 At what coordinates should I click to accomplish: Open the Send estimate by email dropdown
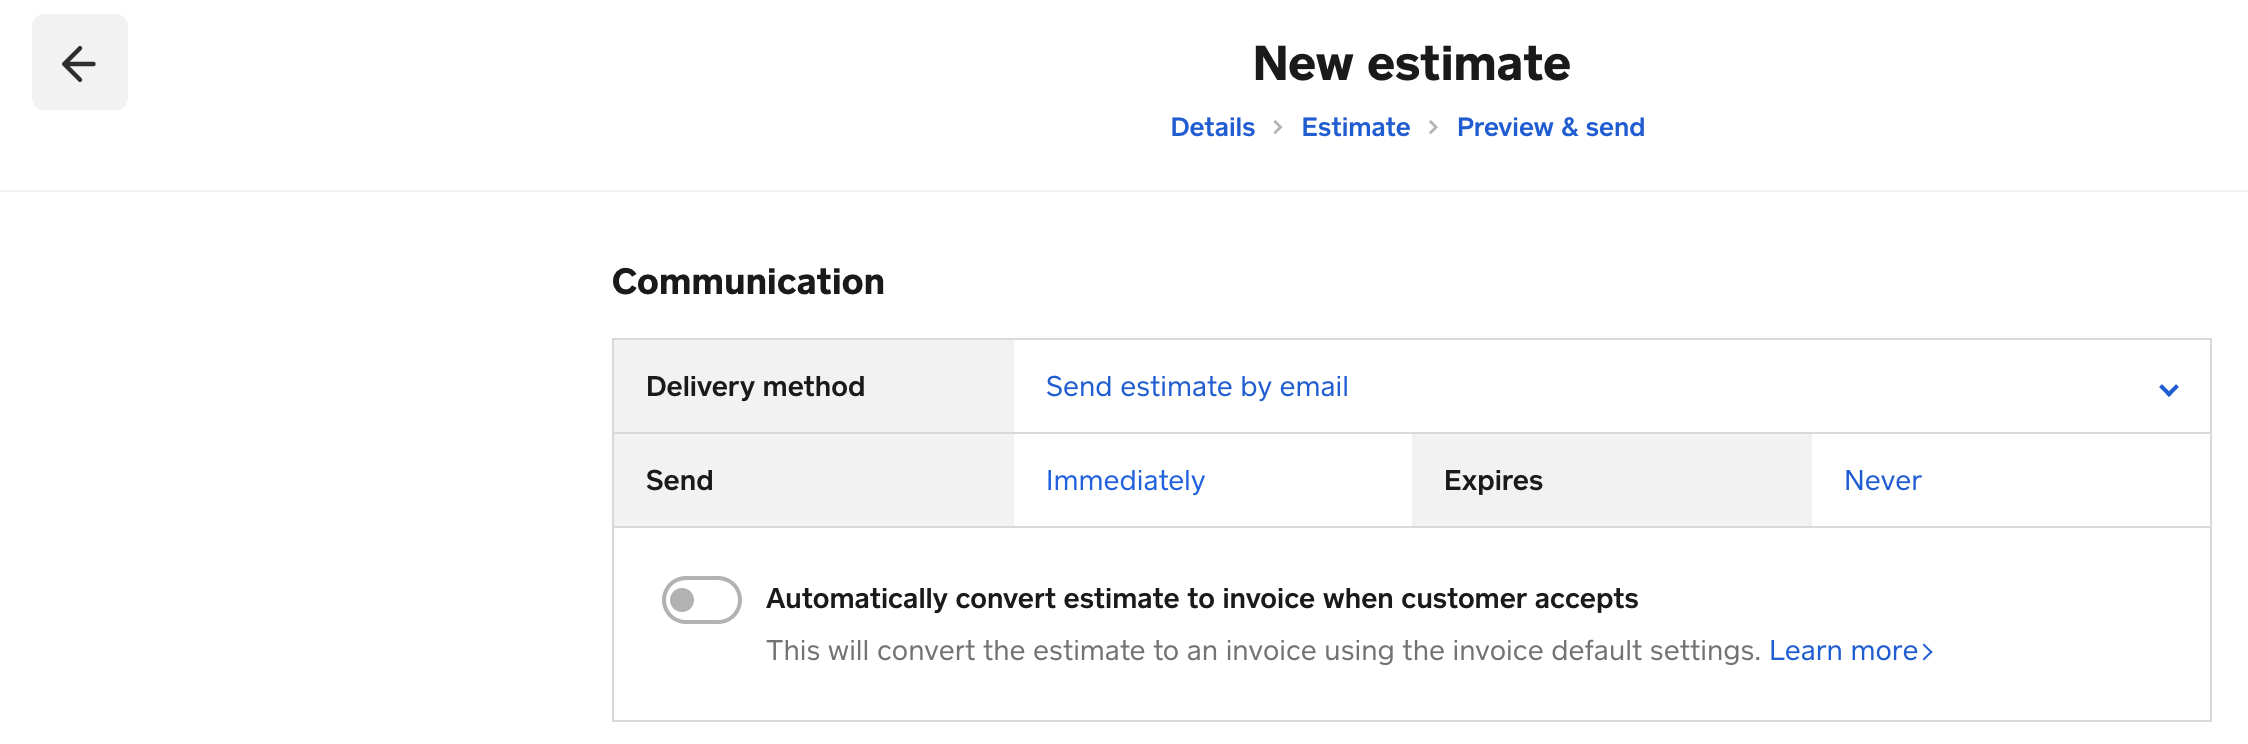pyautogui.click(x=1196, y=387)
